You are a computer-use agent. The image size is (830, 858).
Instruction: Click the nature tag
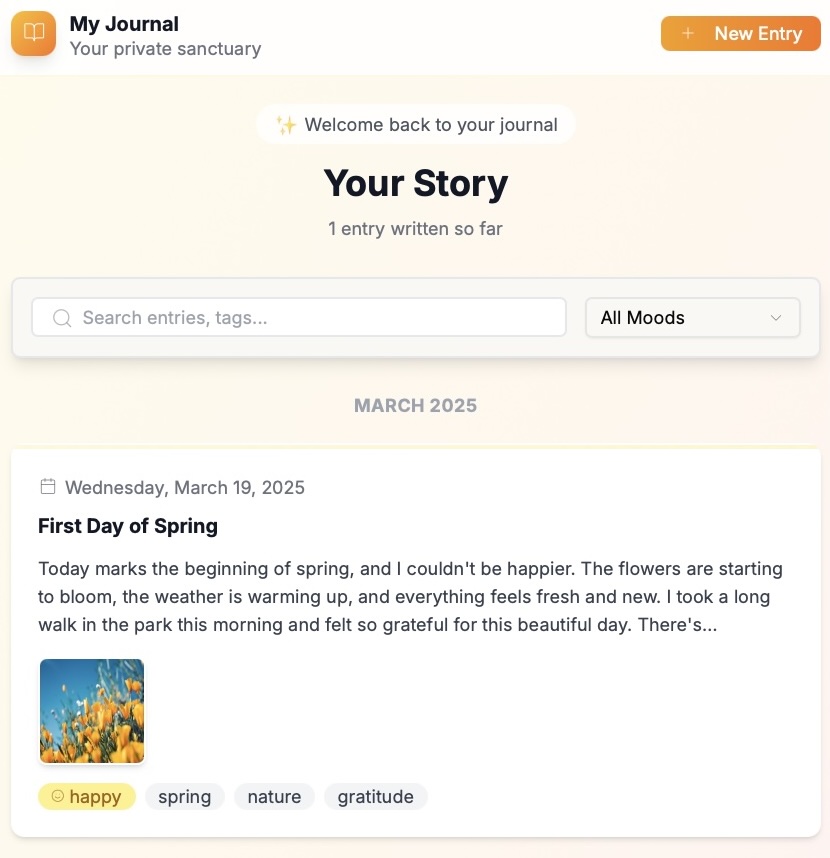pyautogui.click(x=274, y=796)
